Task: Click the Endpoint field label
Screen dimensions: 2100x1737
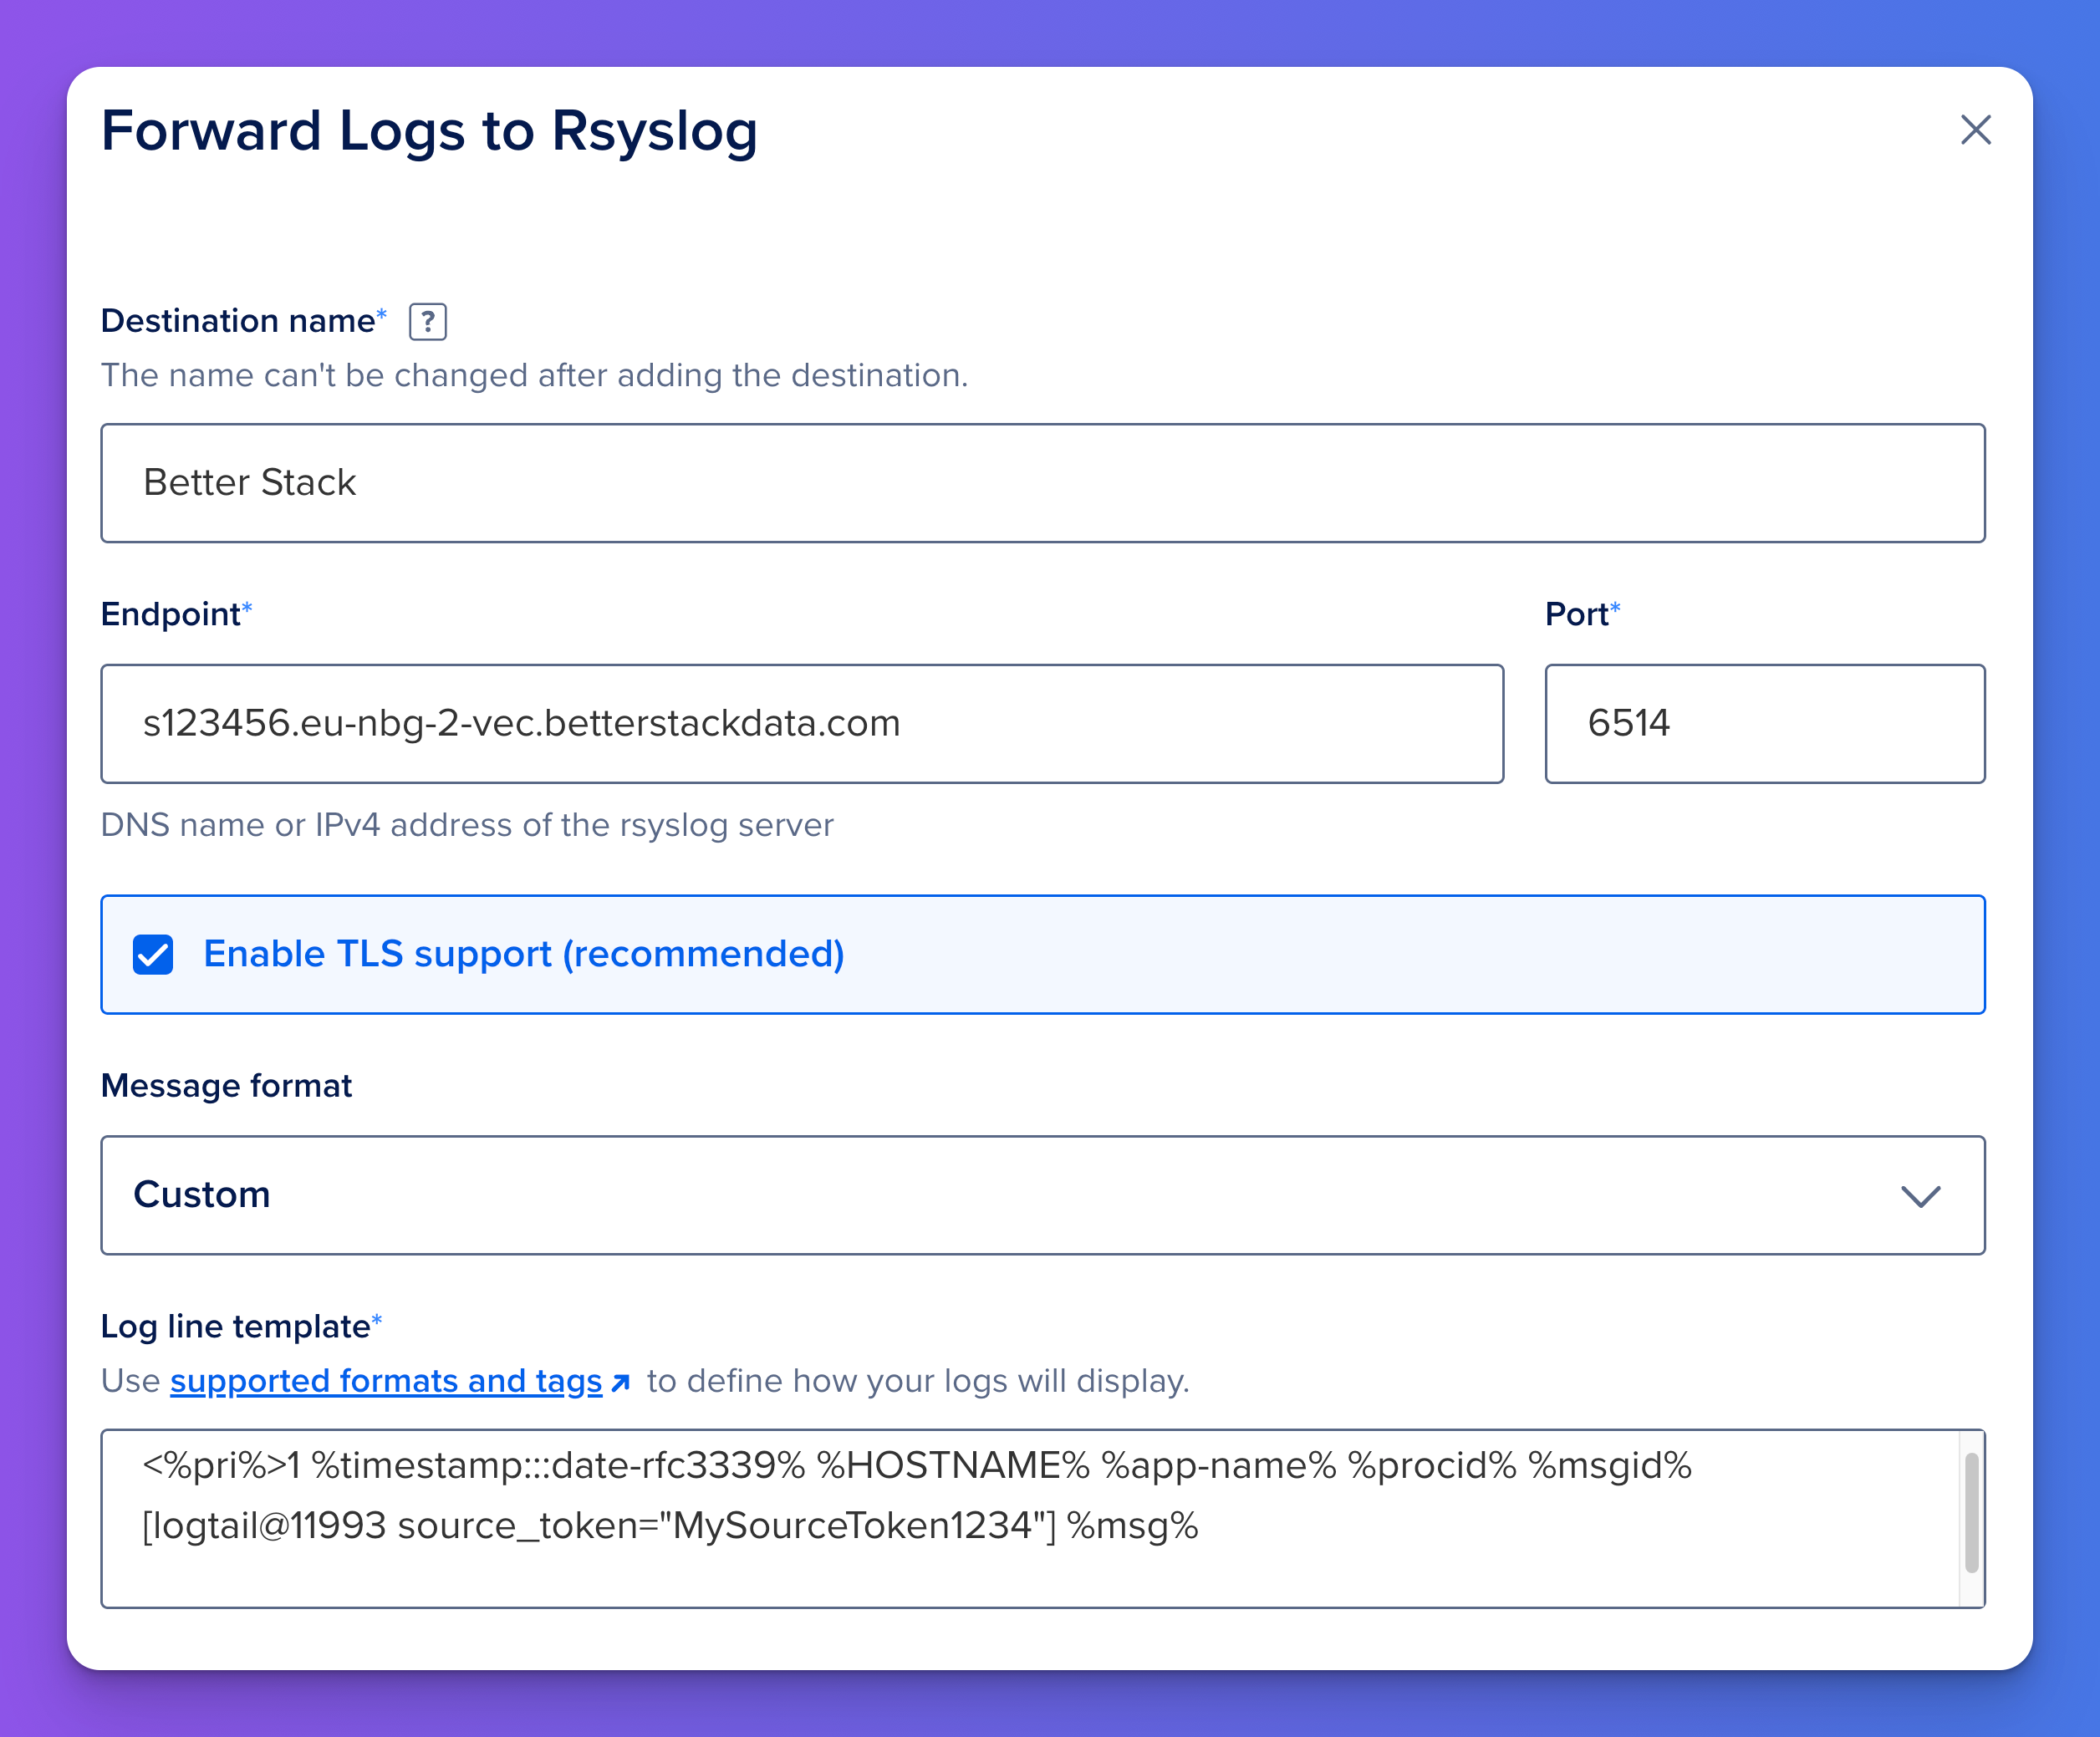Action: pos(171,614)
